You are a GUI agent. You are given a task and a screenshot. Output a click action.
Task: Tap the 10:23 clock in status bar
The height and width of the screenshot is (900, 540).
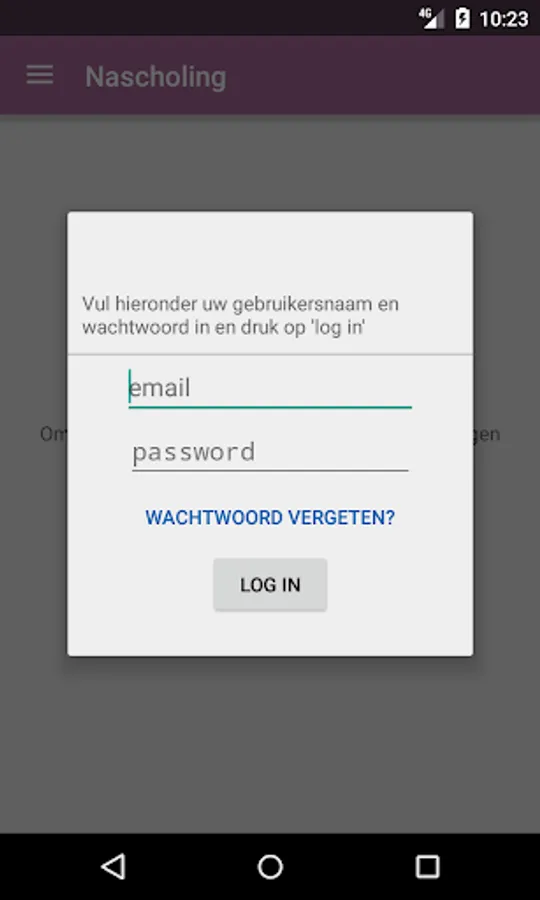(x=503, y=19)
